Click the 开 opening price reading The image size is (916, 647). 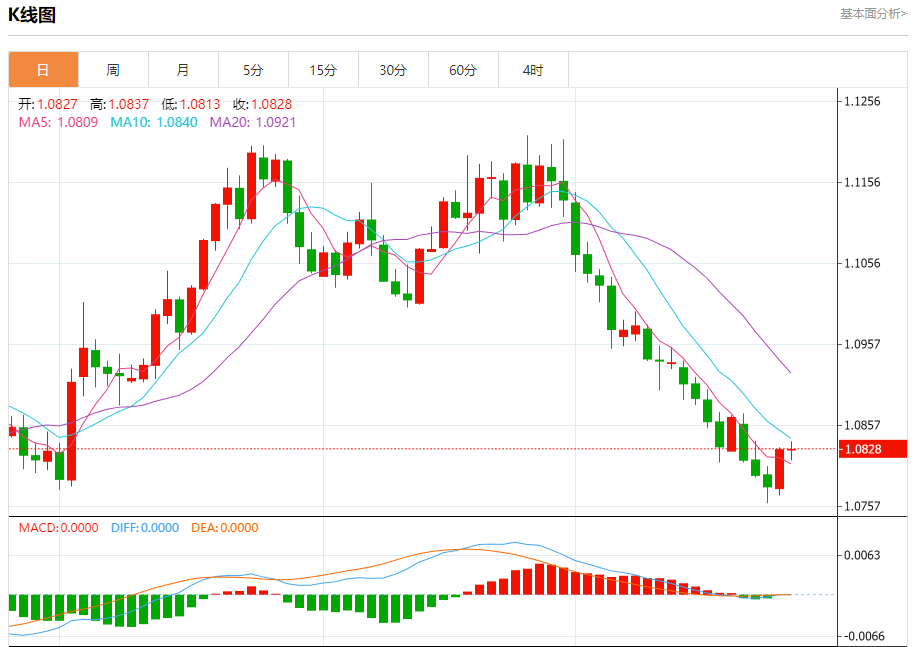(48, 104)
